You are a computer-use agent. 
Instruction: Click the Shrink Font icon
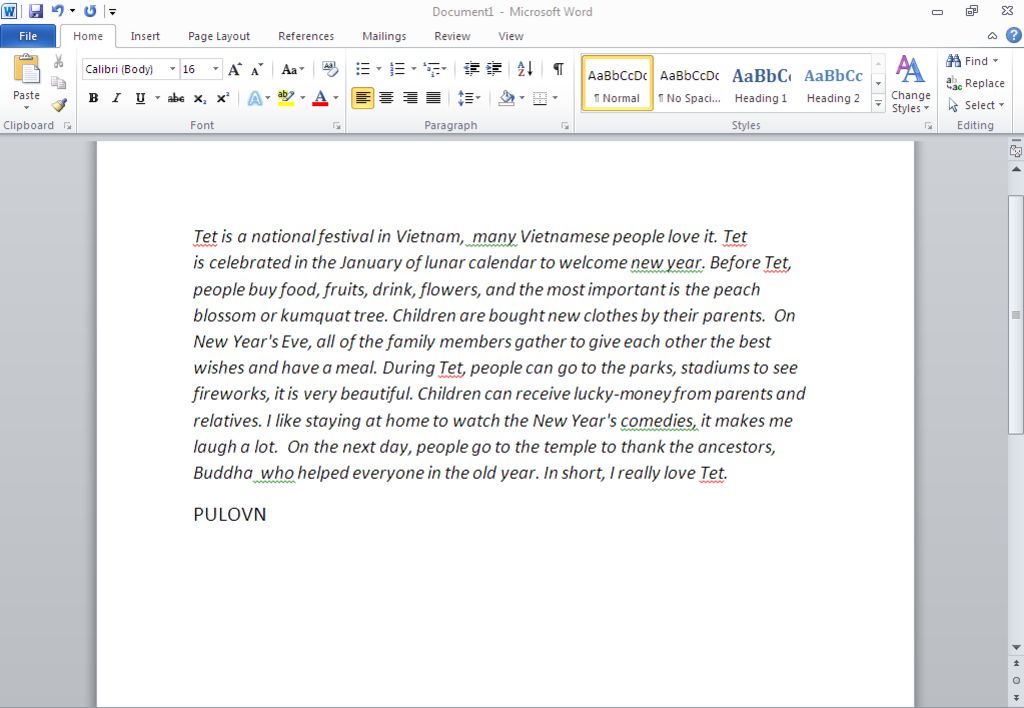(x=257, y=69)
